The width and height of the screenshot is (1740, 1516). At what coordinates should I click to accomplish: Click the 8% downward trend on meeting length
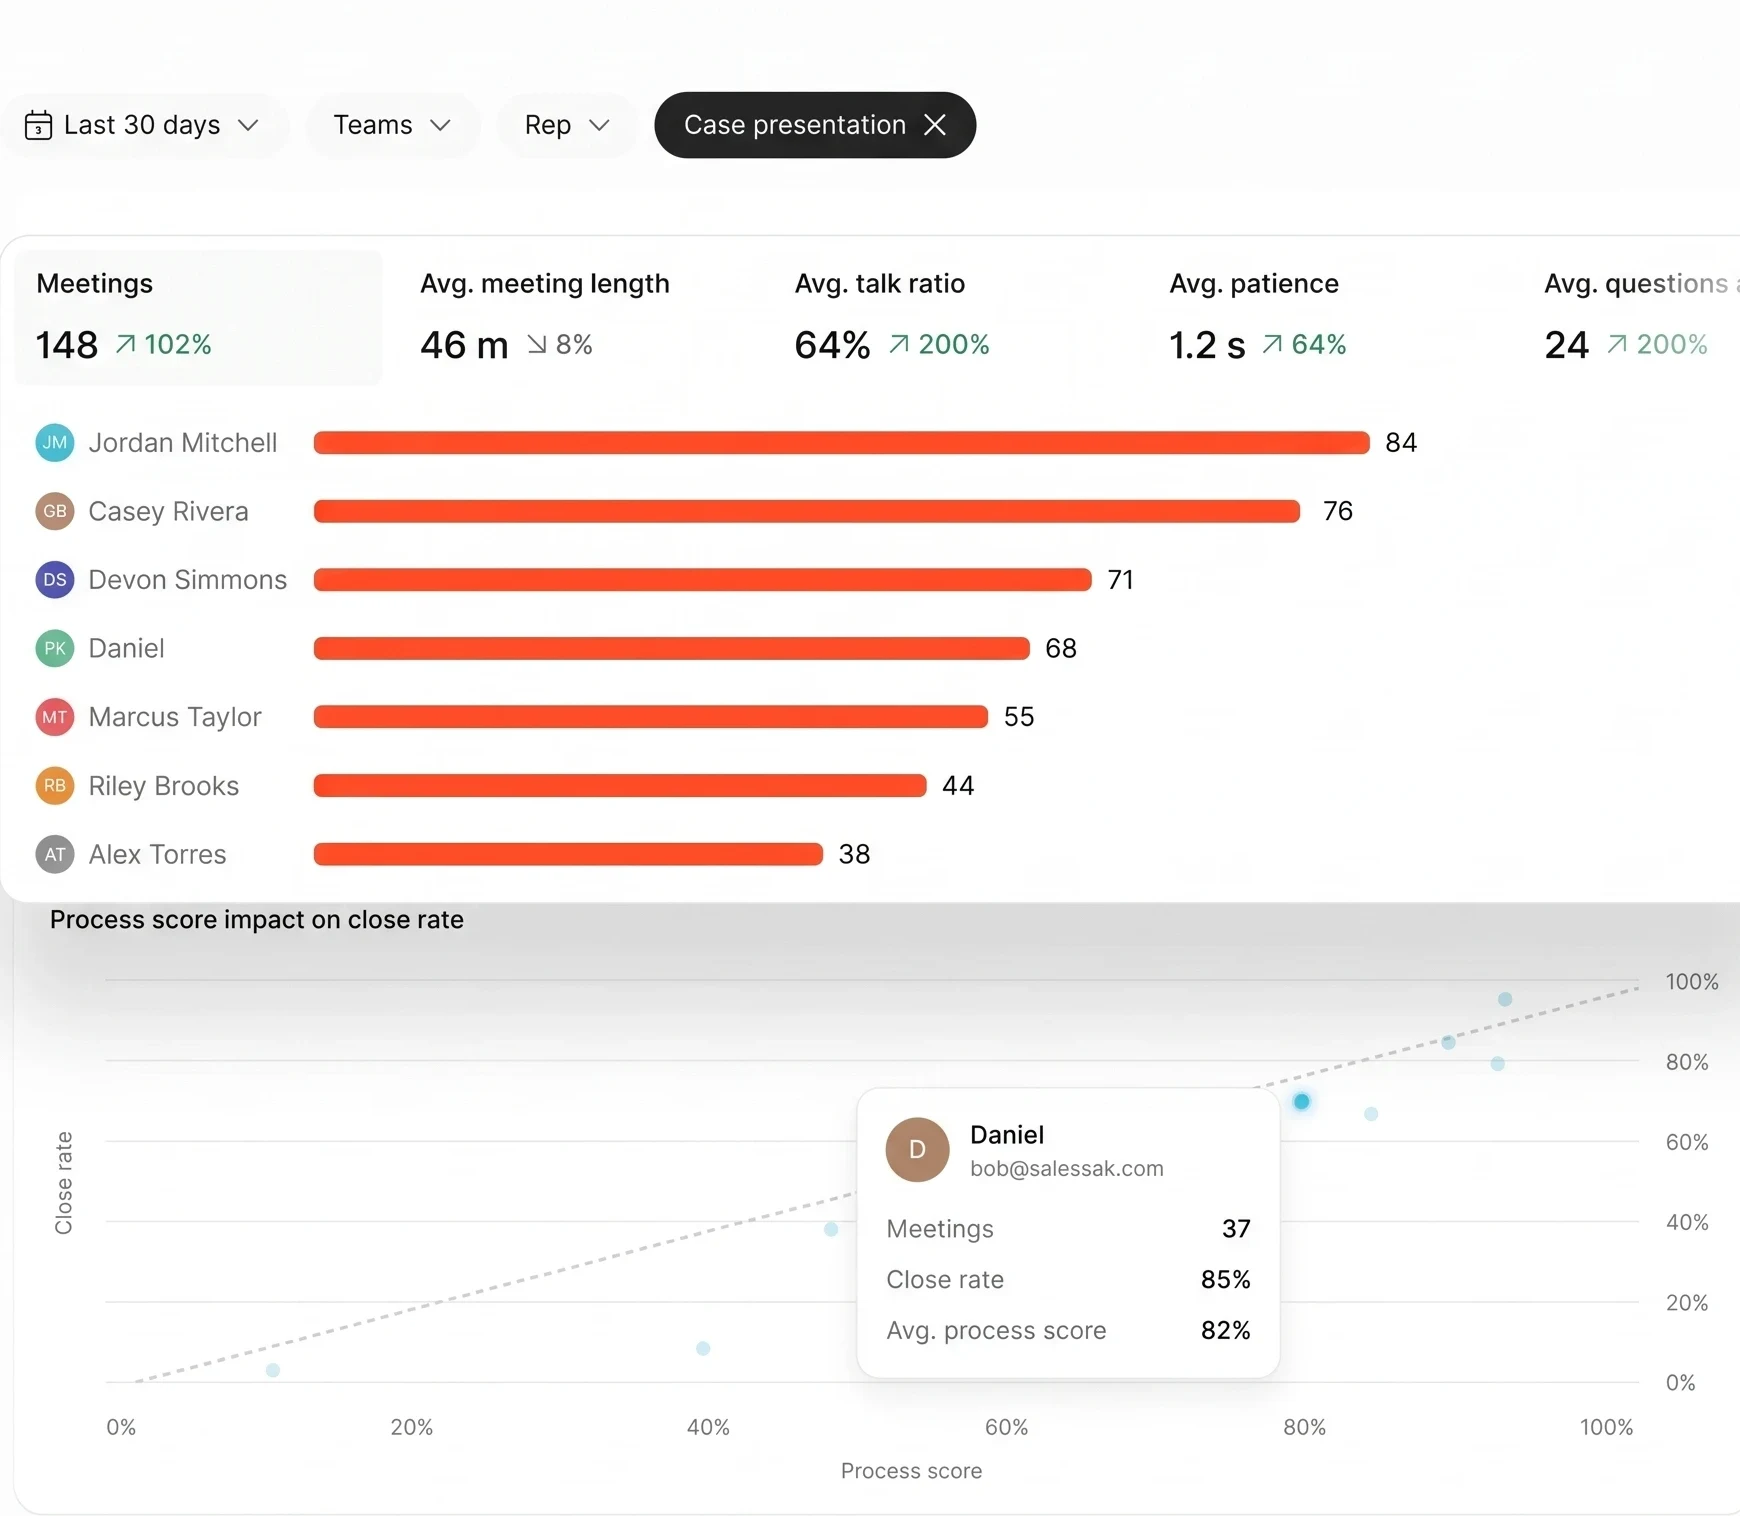[x=560, y=344]
